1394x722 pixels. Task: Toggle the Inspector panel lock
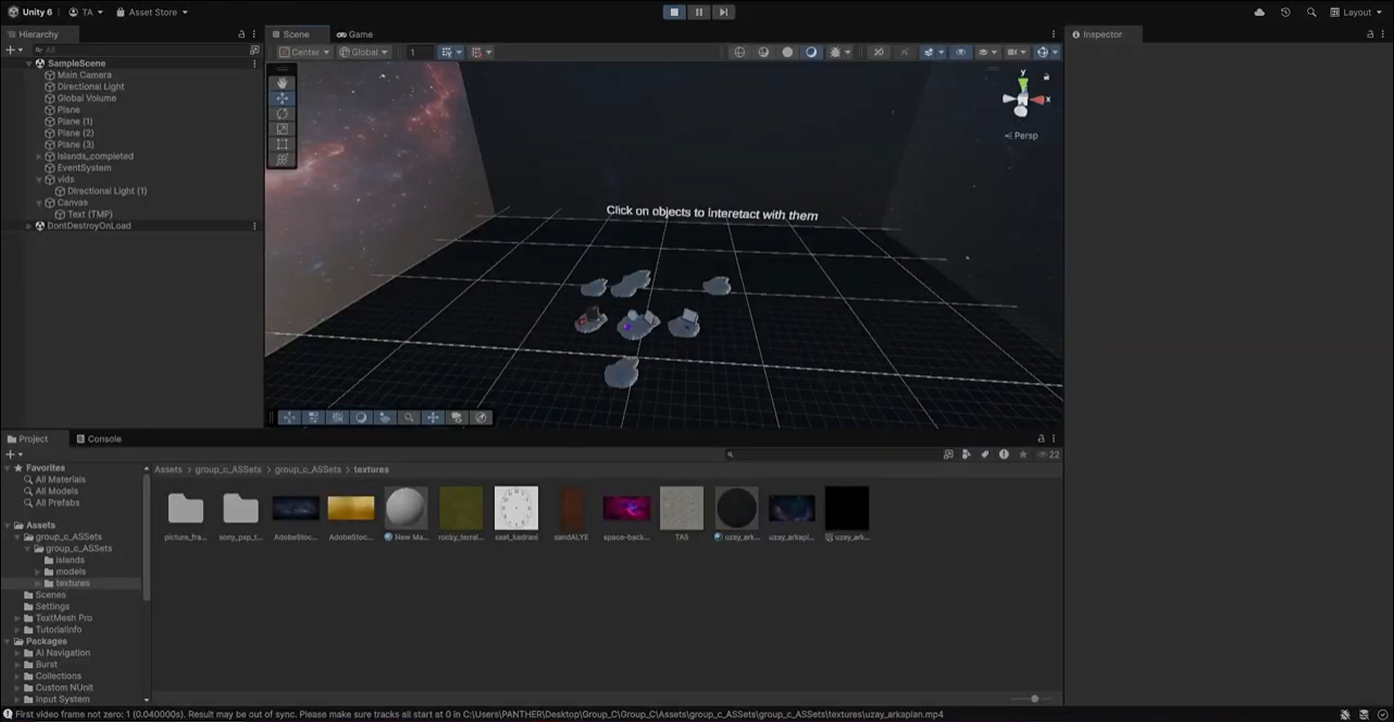coord(1370,34)
